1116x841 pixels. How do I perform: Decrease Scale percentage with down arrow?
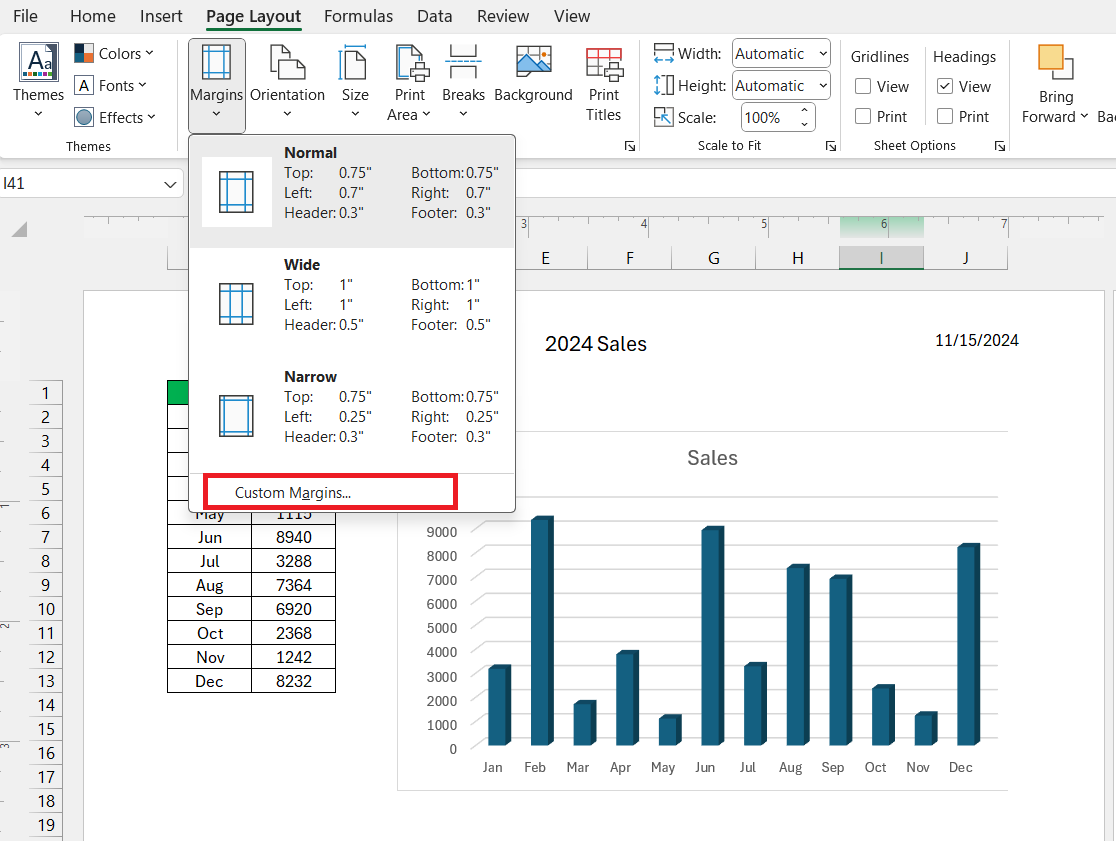tap(804, 125)
